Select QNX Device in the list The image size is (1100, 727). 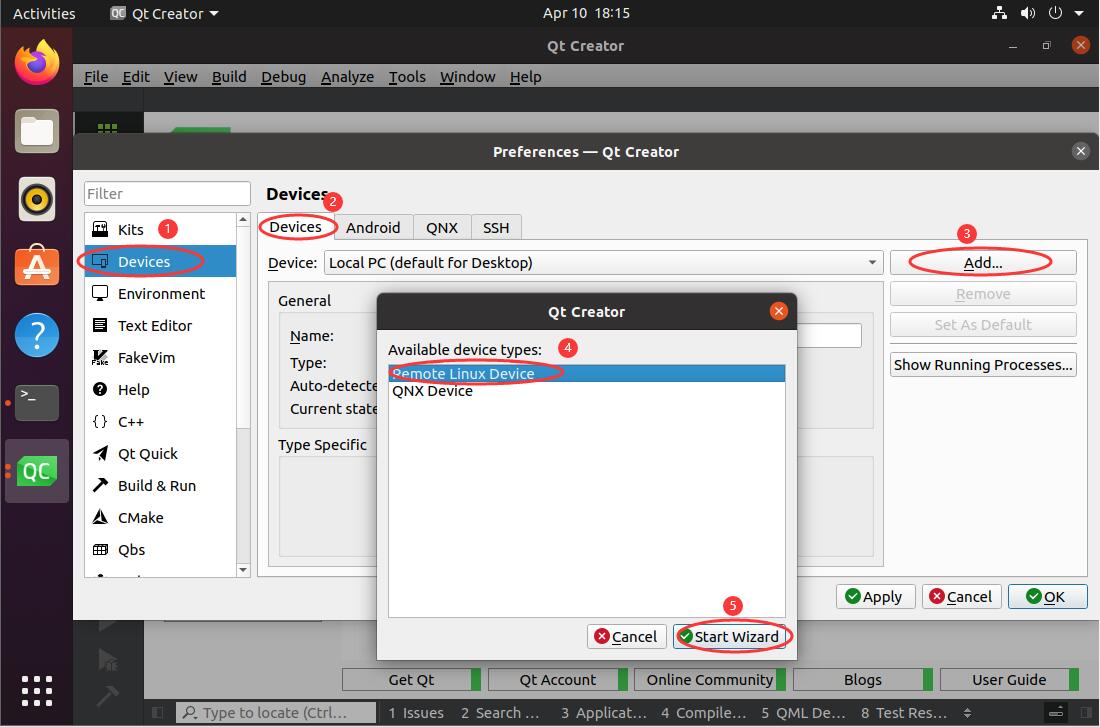(586, 391)
